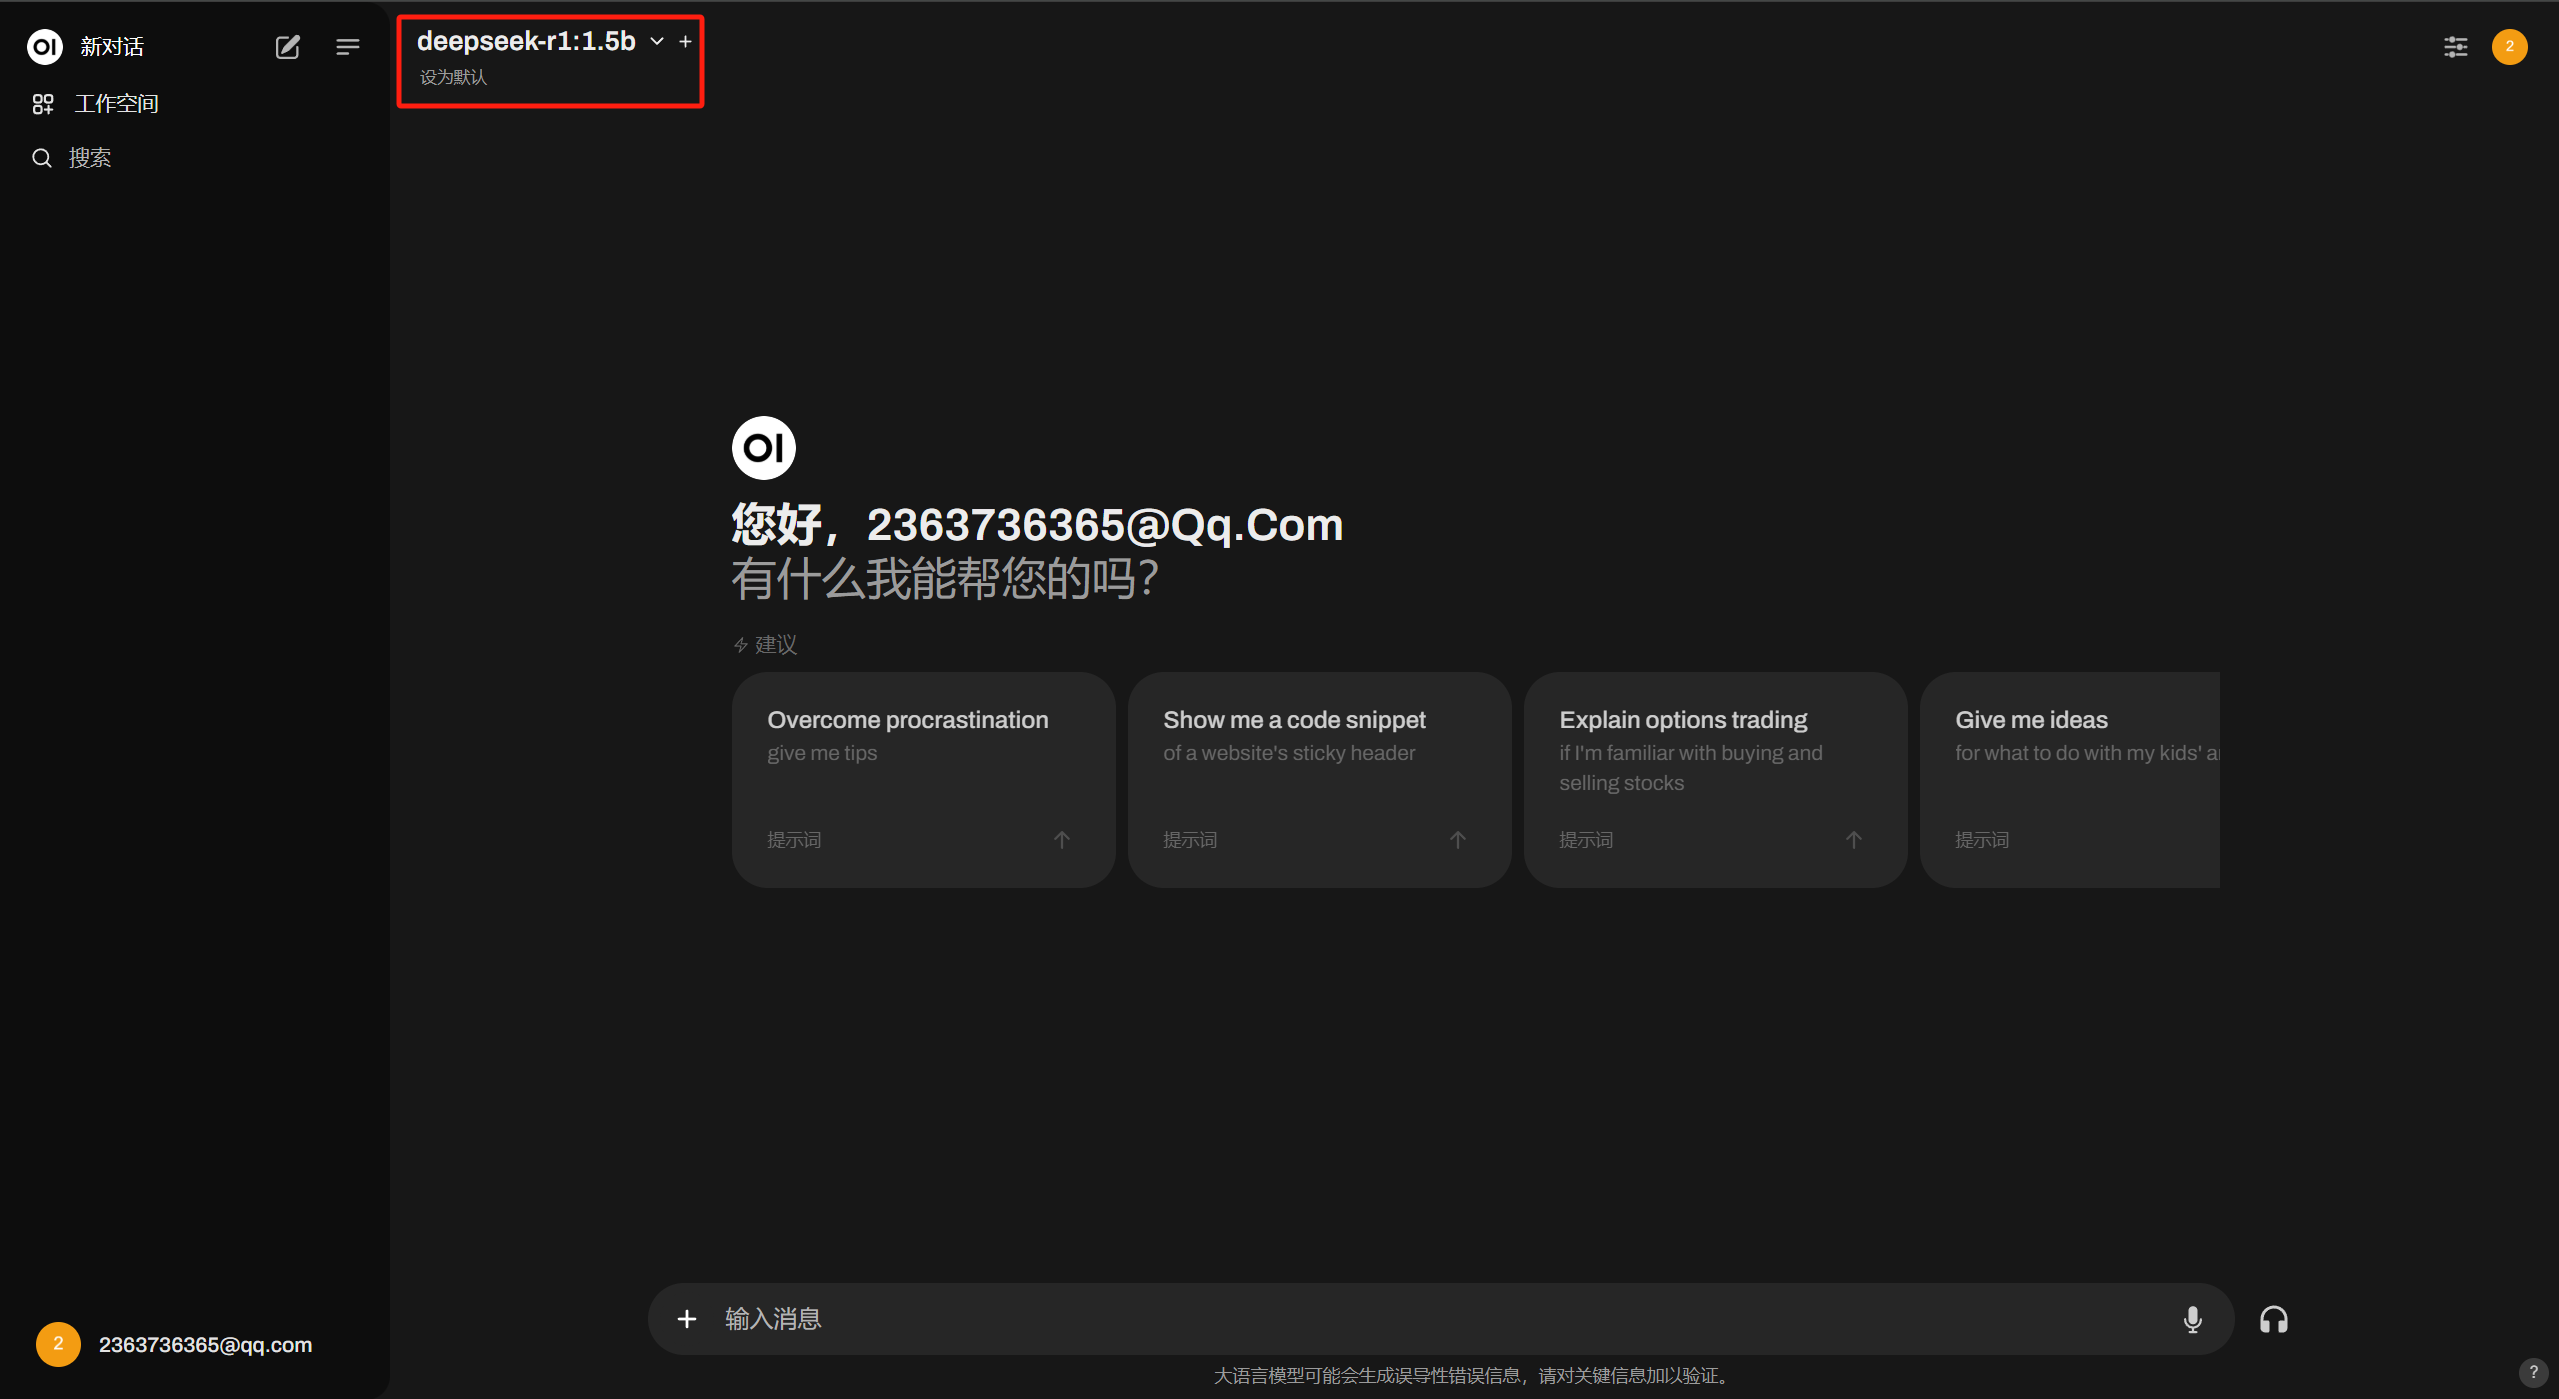Start voice input with microphone icon
Viewport: 2559px width, 1399px height.
(2192, 1319)
